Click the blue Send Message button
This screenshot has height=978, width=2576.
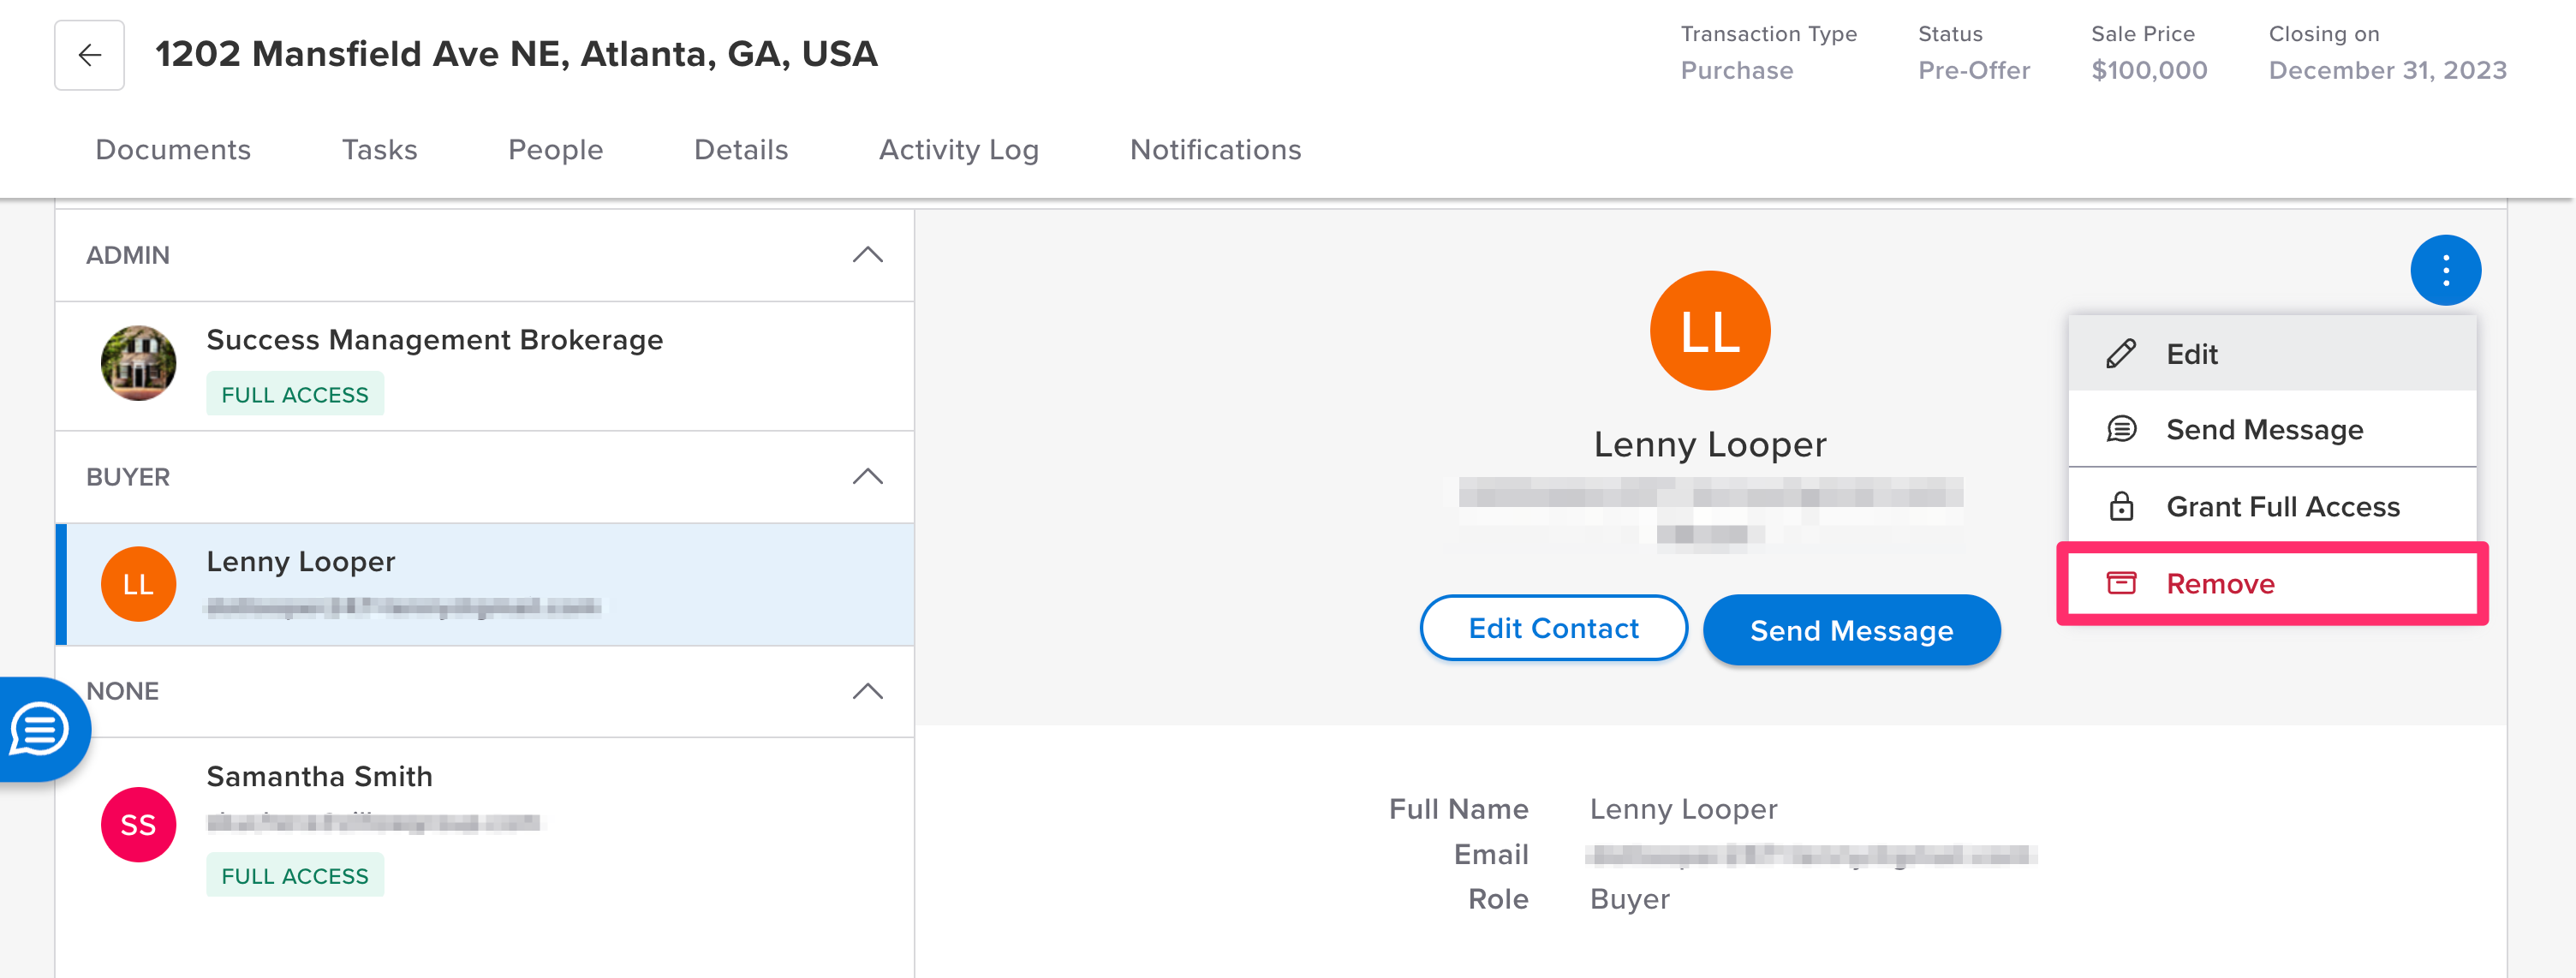point(1851,630)
